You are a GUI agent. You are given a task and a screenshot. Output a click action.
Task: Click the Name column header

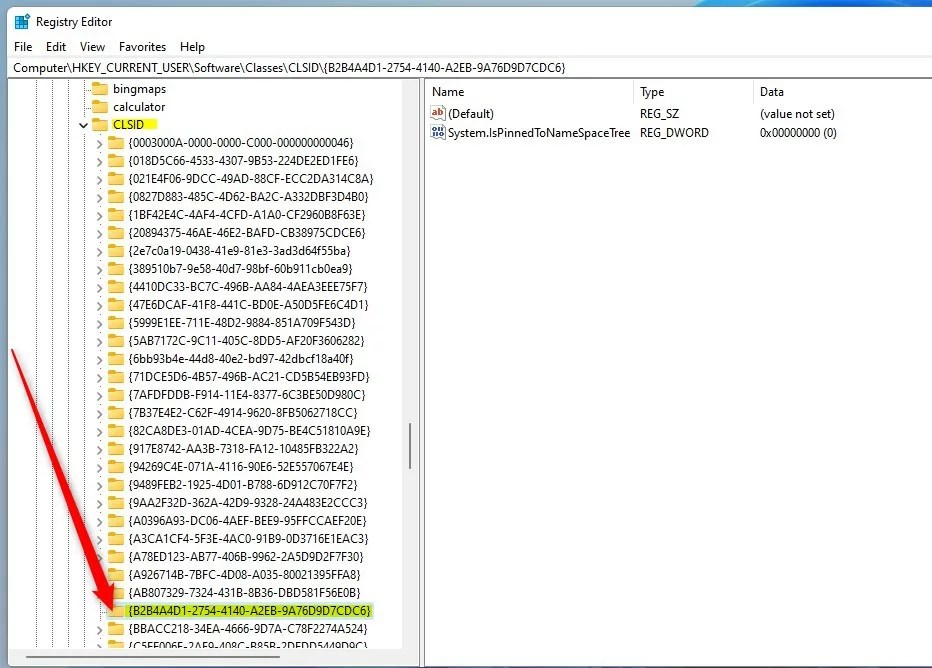(x=447, y=91)
